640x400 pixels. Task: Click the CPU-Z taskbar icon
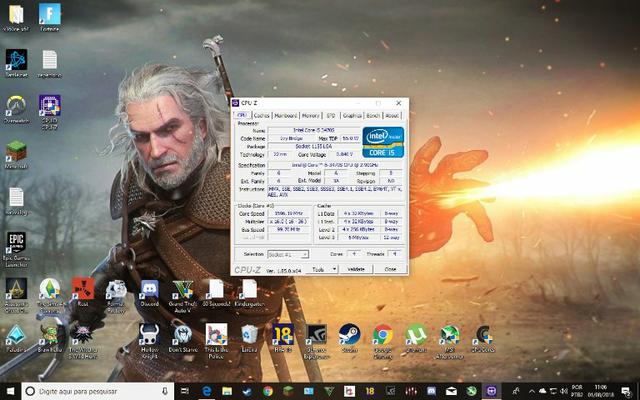click(x=492, y=391)
